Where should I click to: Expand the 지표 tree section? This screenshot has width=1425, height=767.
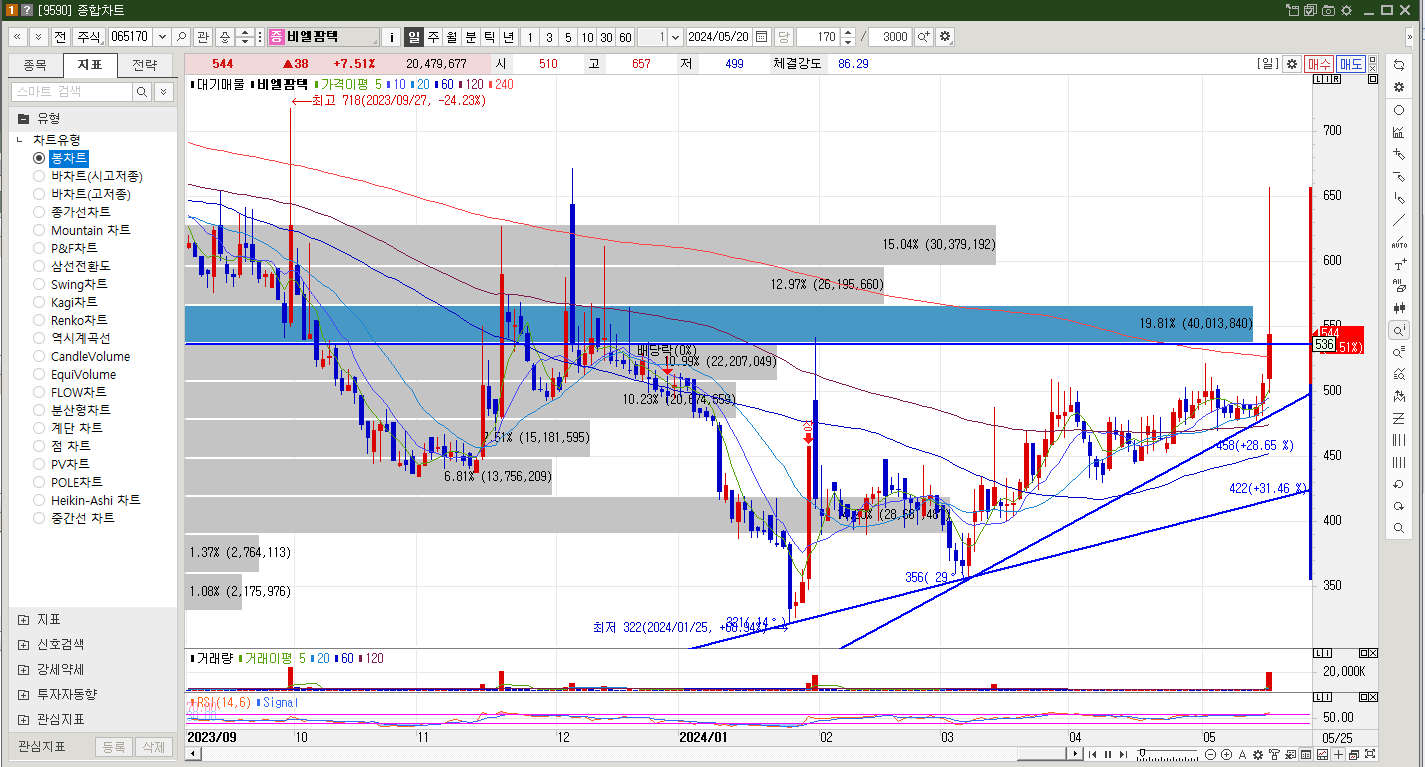(23, 620)
